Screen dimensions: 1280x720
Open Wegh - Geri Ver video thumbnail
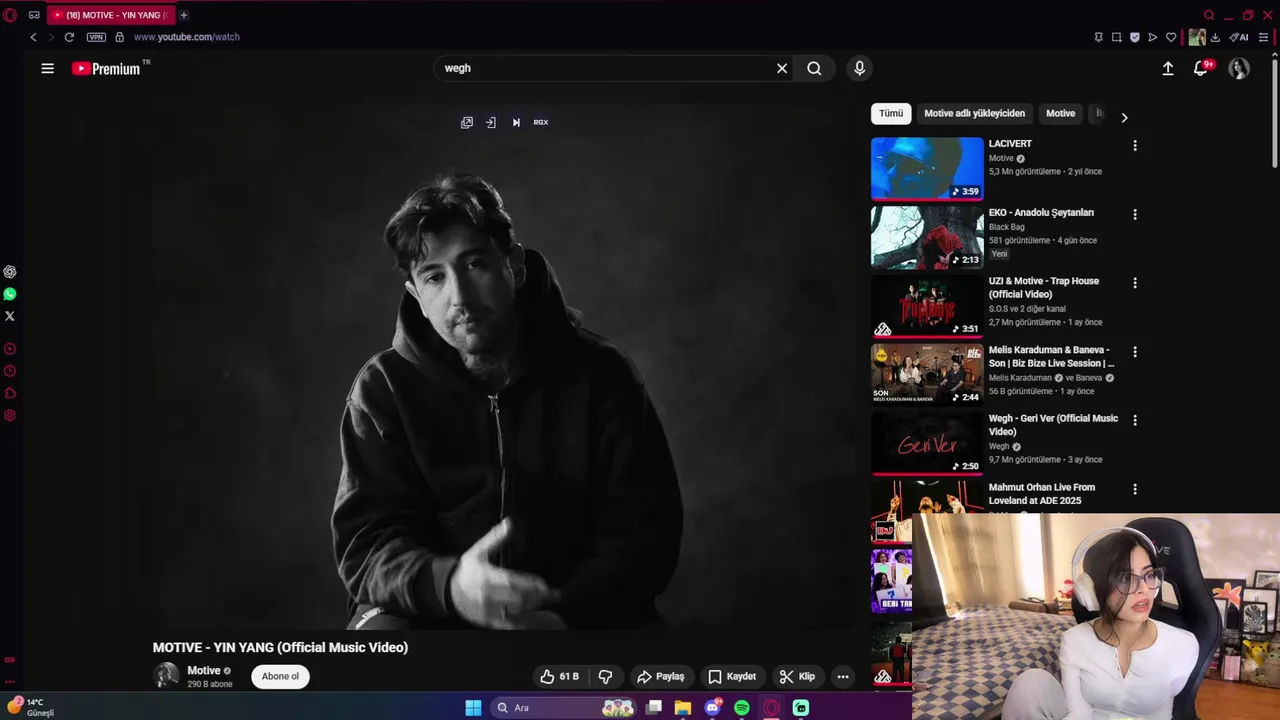(927, 443)
